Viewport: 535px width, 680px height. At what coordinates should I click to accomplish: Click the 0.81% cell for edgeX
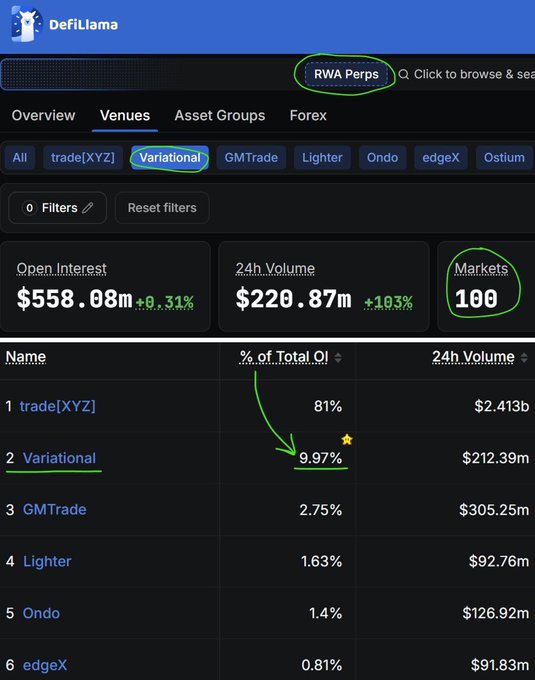pyautogui.click(x=322, y=665)
